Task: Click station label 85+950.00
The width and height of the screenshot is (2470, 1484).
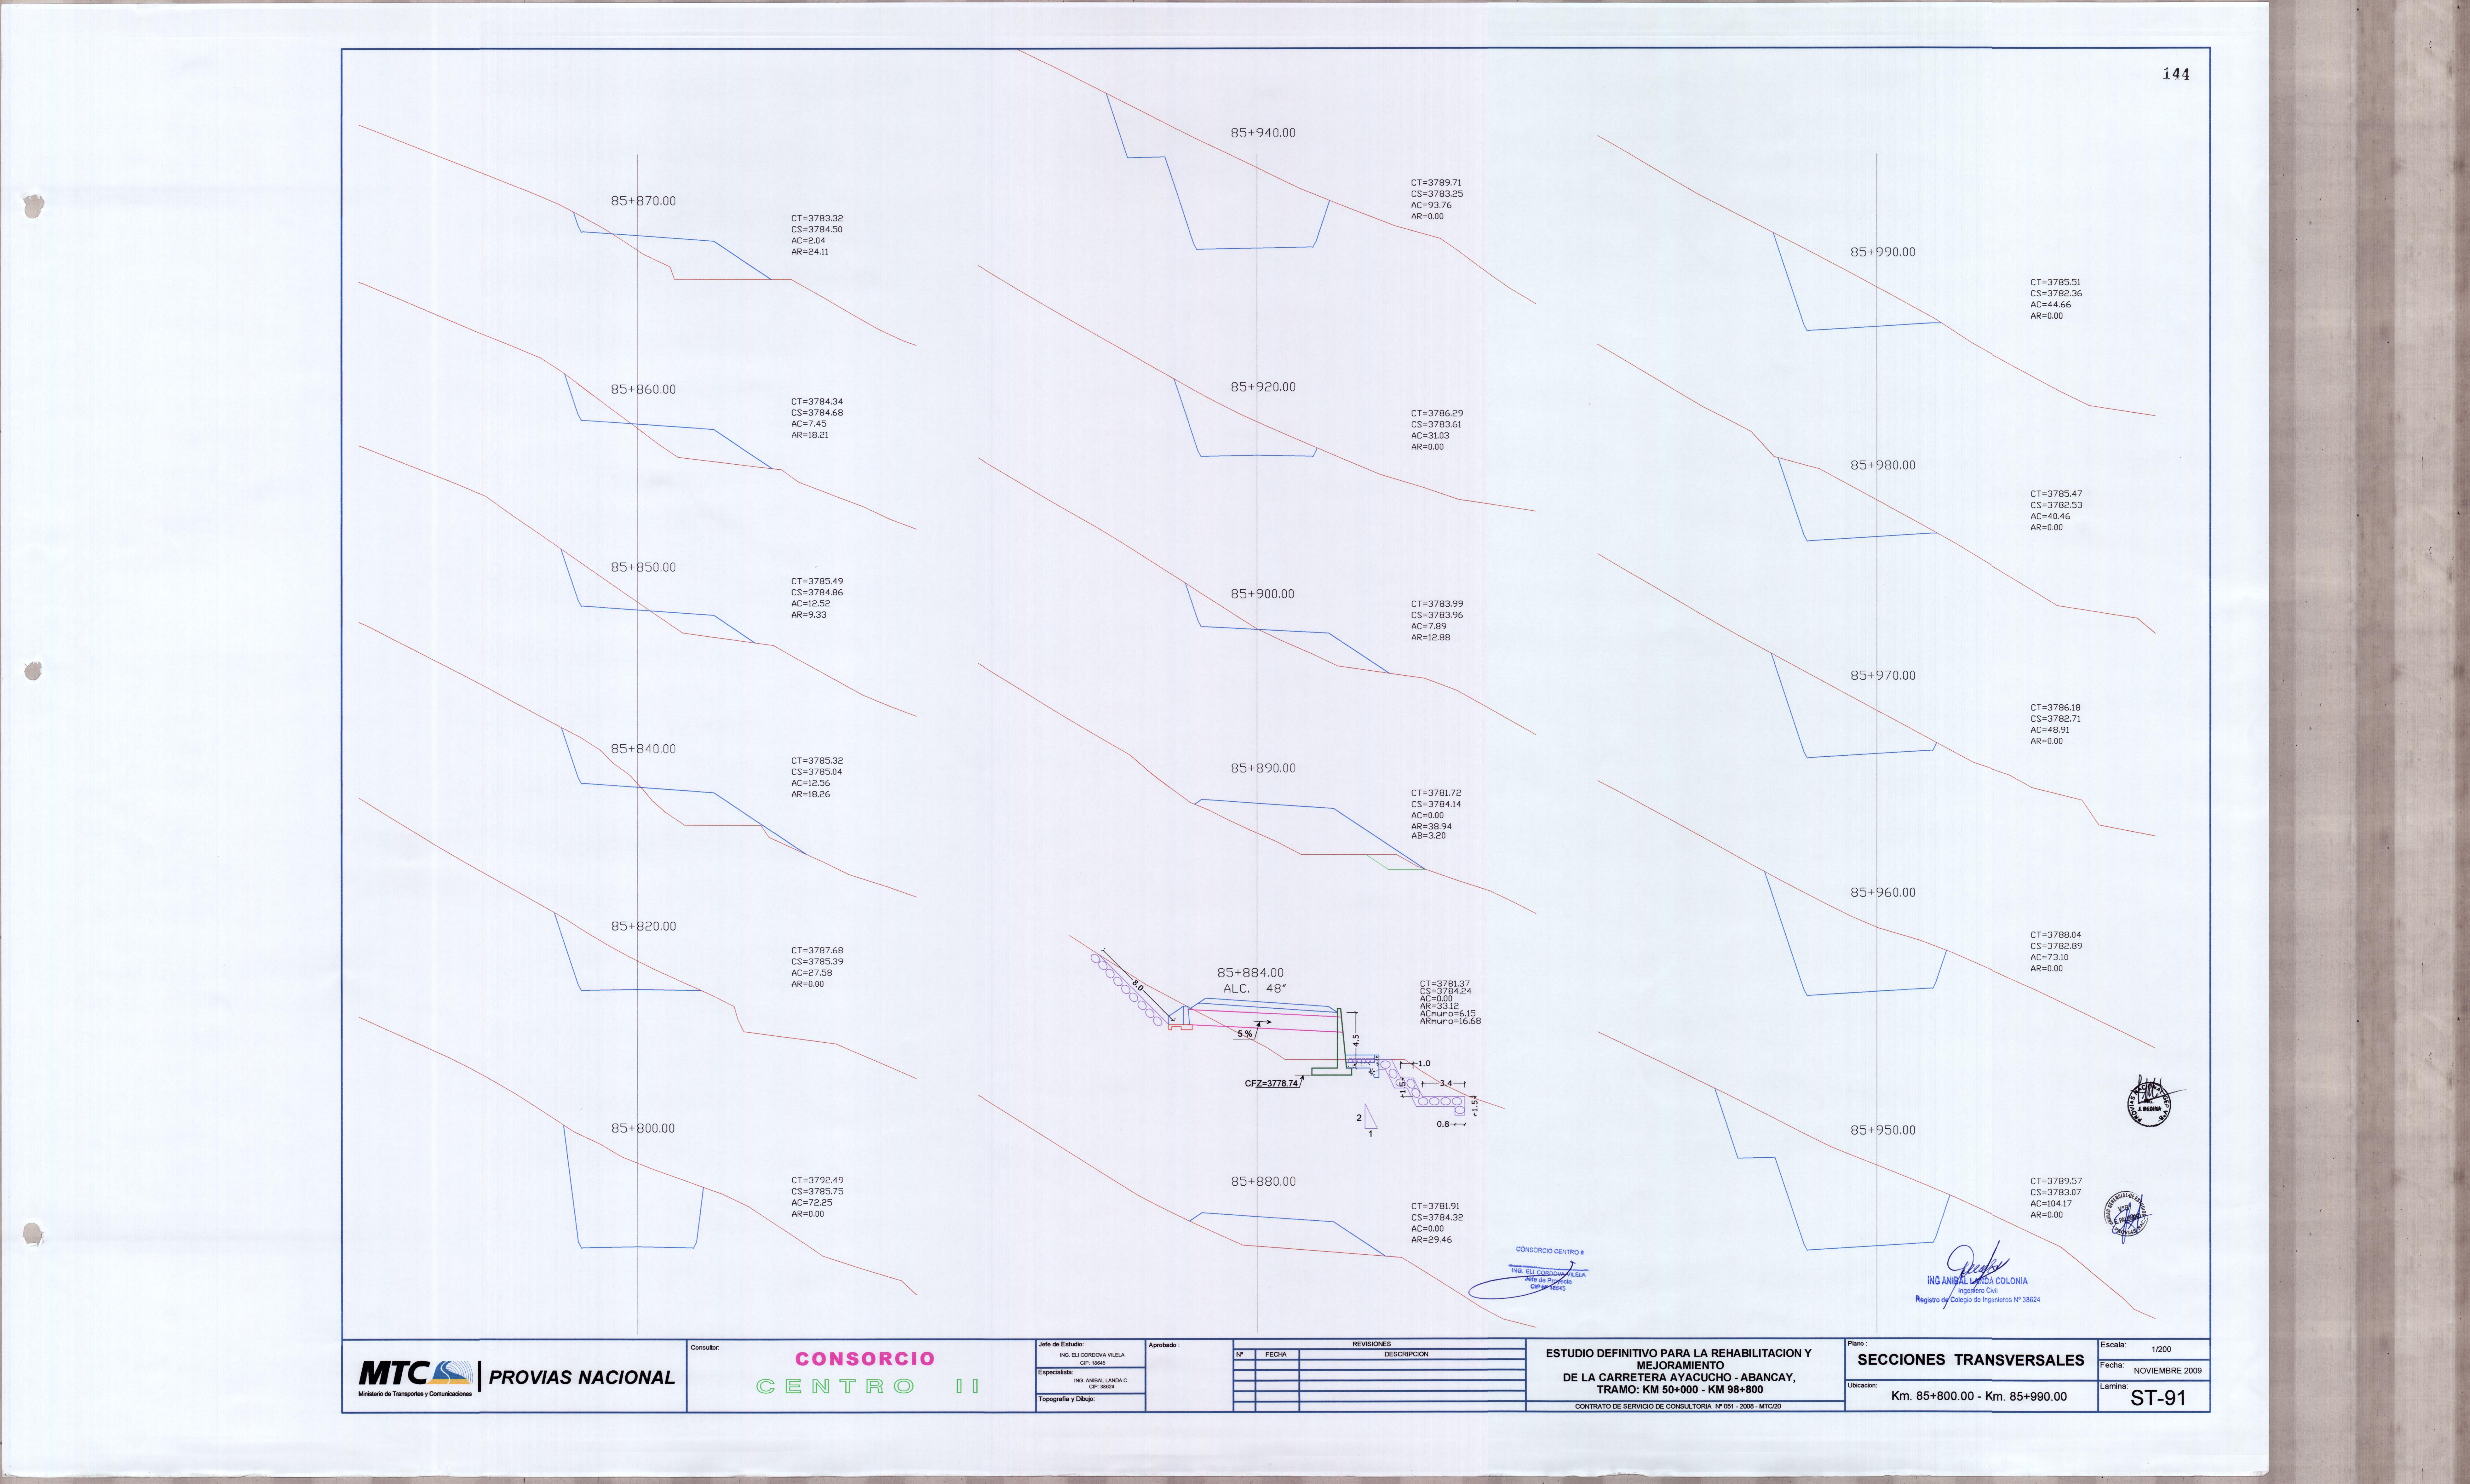Action: (1883, 1130)
